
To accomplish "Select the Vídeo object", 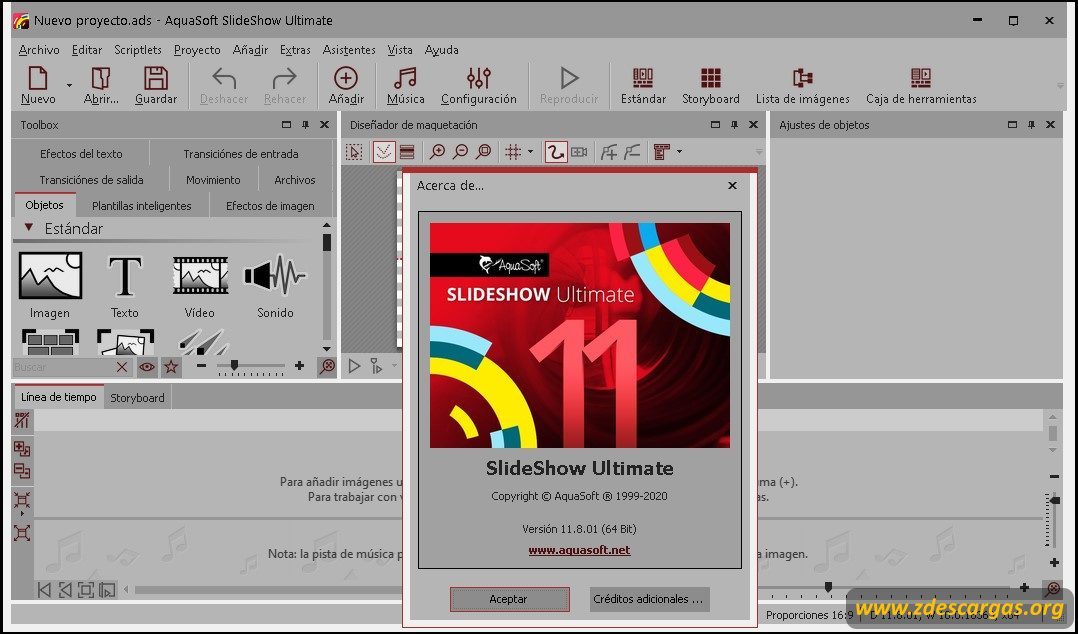I will coord(200,285).
